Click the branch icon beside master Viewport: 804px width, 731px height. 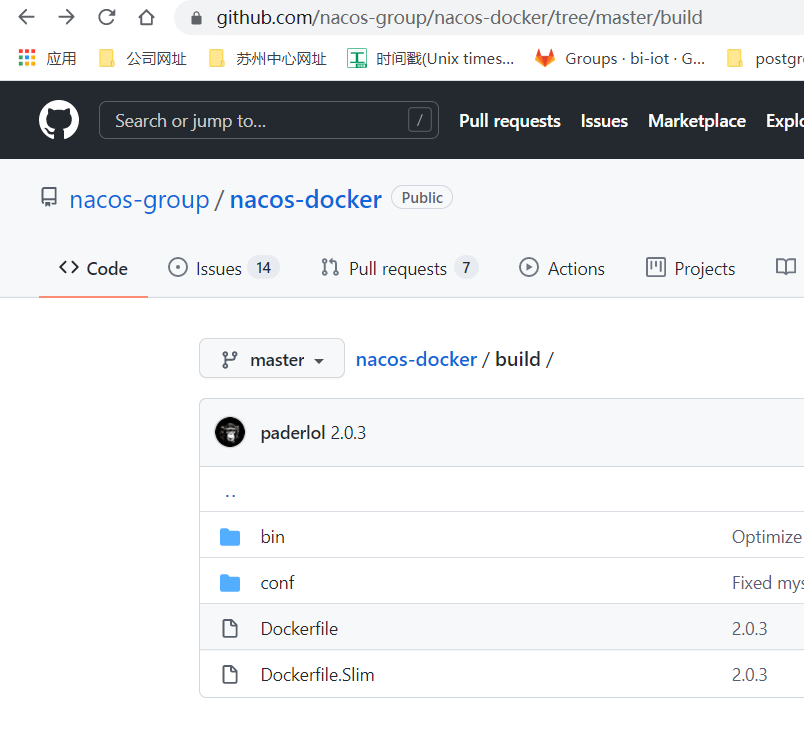[x=232, y=358]
